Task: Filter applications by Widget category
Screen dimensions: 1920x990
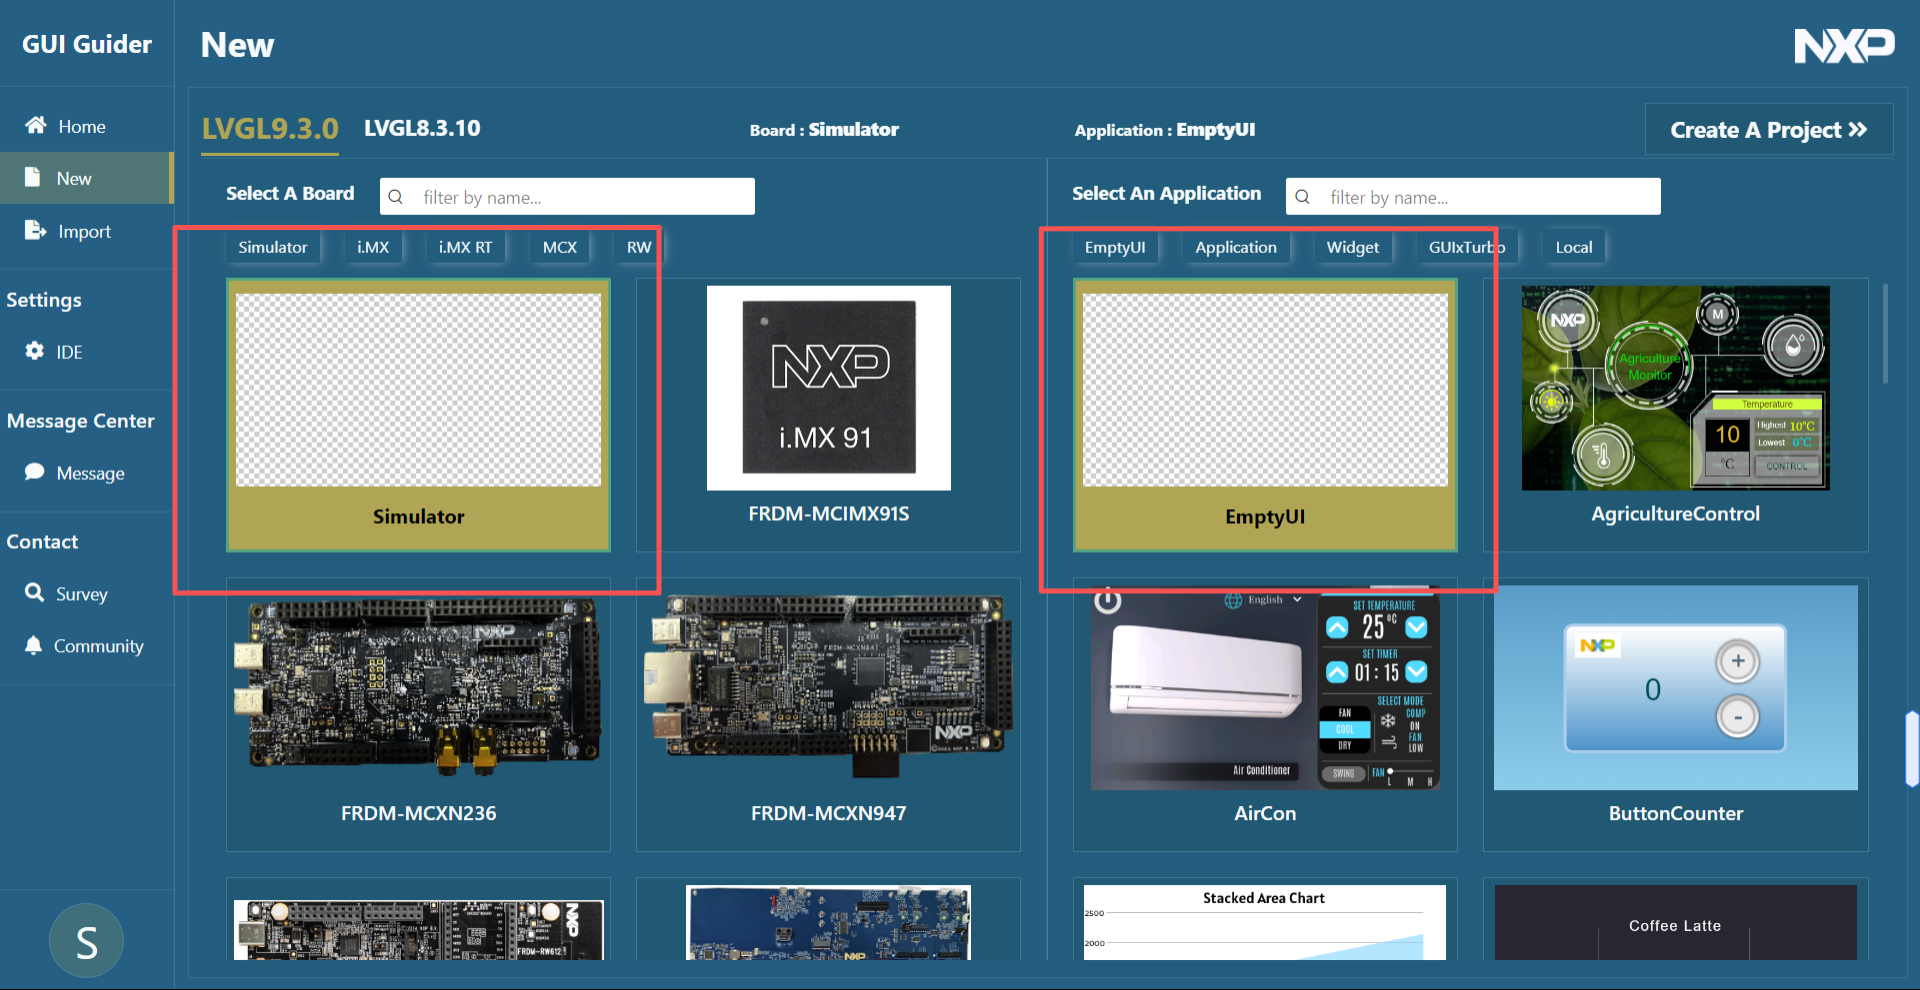Action: click(1353, 247)
